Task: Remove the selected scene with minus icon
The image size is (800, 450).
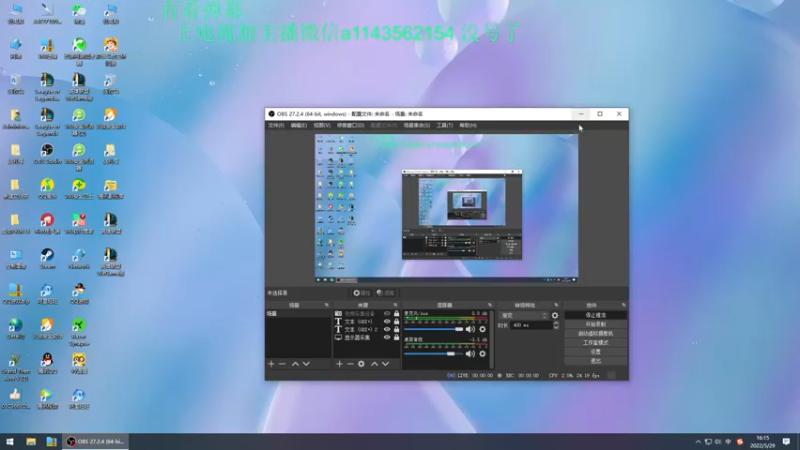Action: tap(282, 364)
